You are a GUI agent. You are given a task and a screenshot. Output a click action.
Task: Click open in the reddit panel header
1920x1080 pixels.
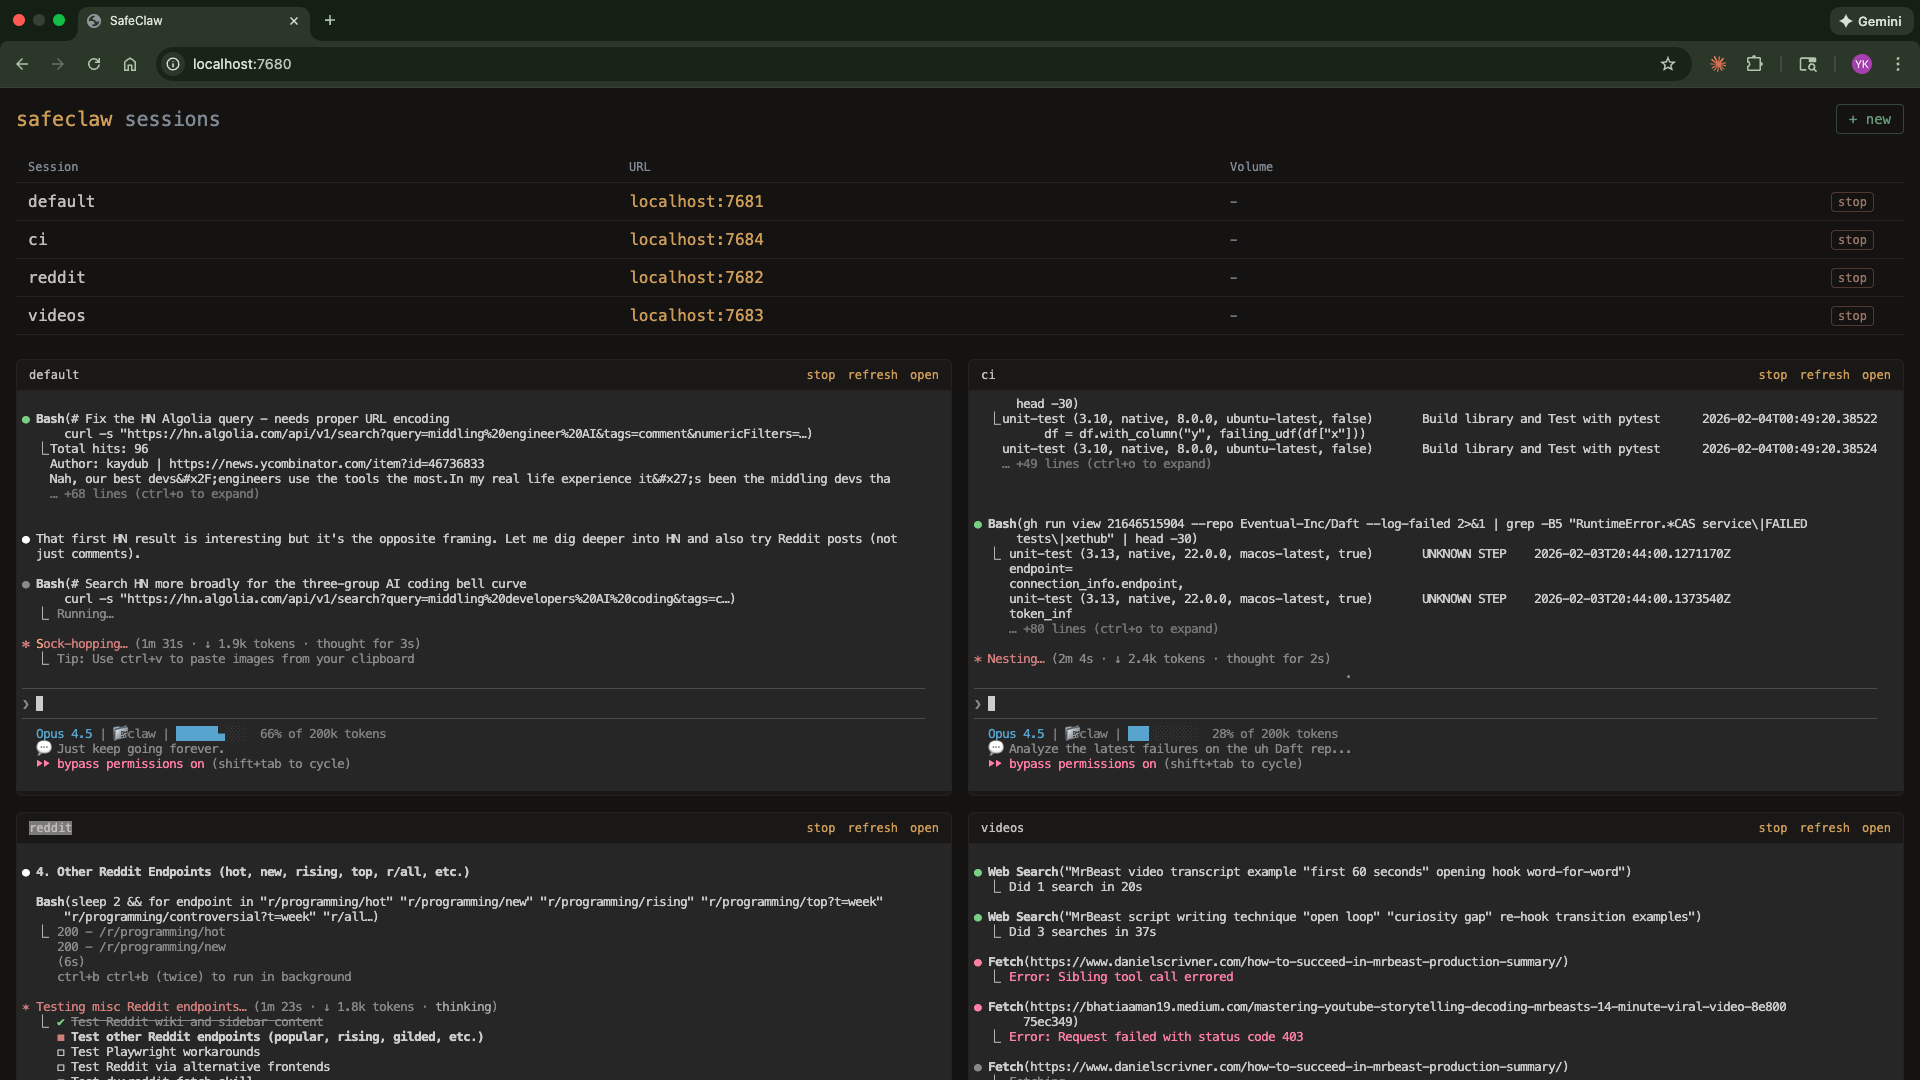(x=924, y=828)
